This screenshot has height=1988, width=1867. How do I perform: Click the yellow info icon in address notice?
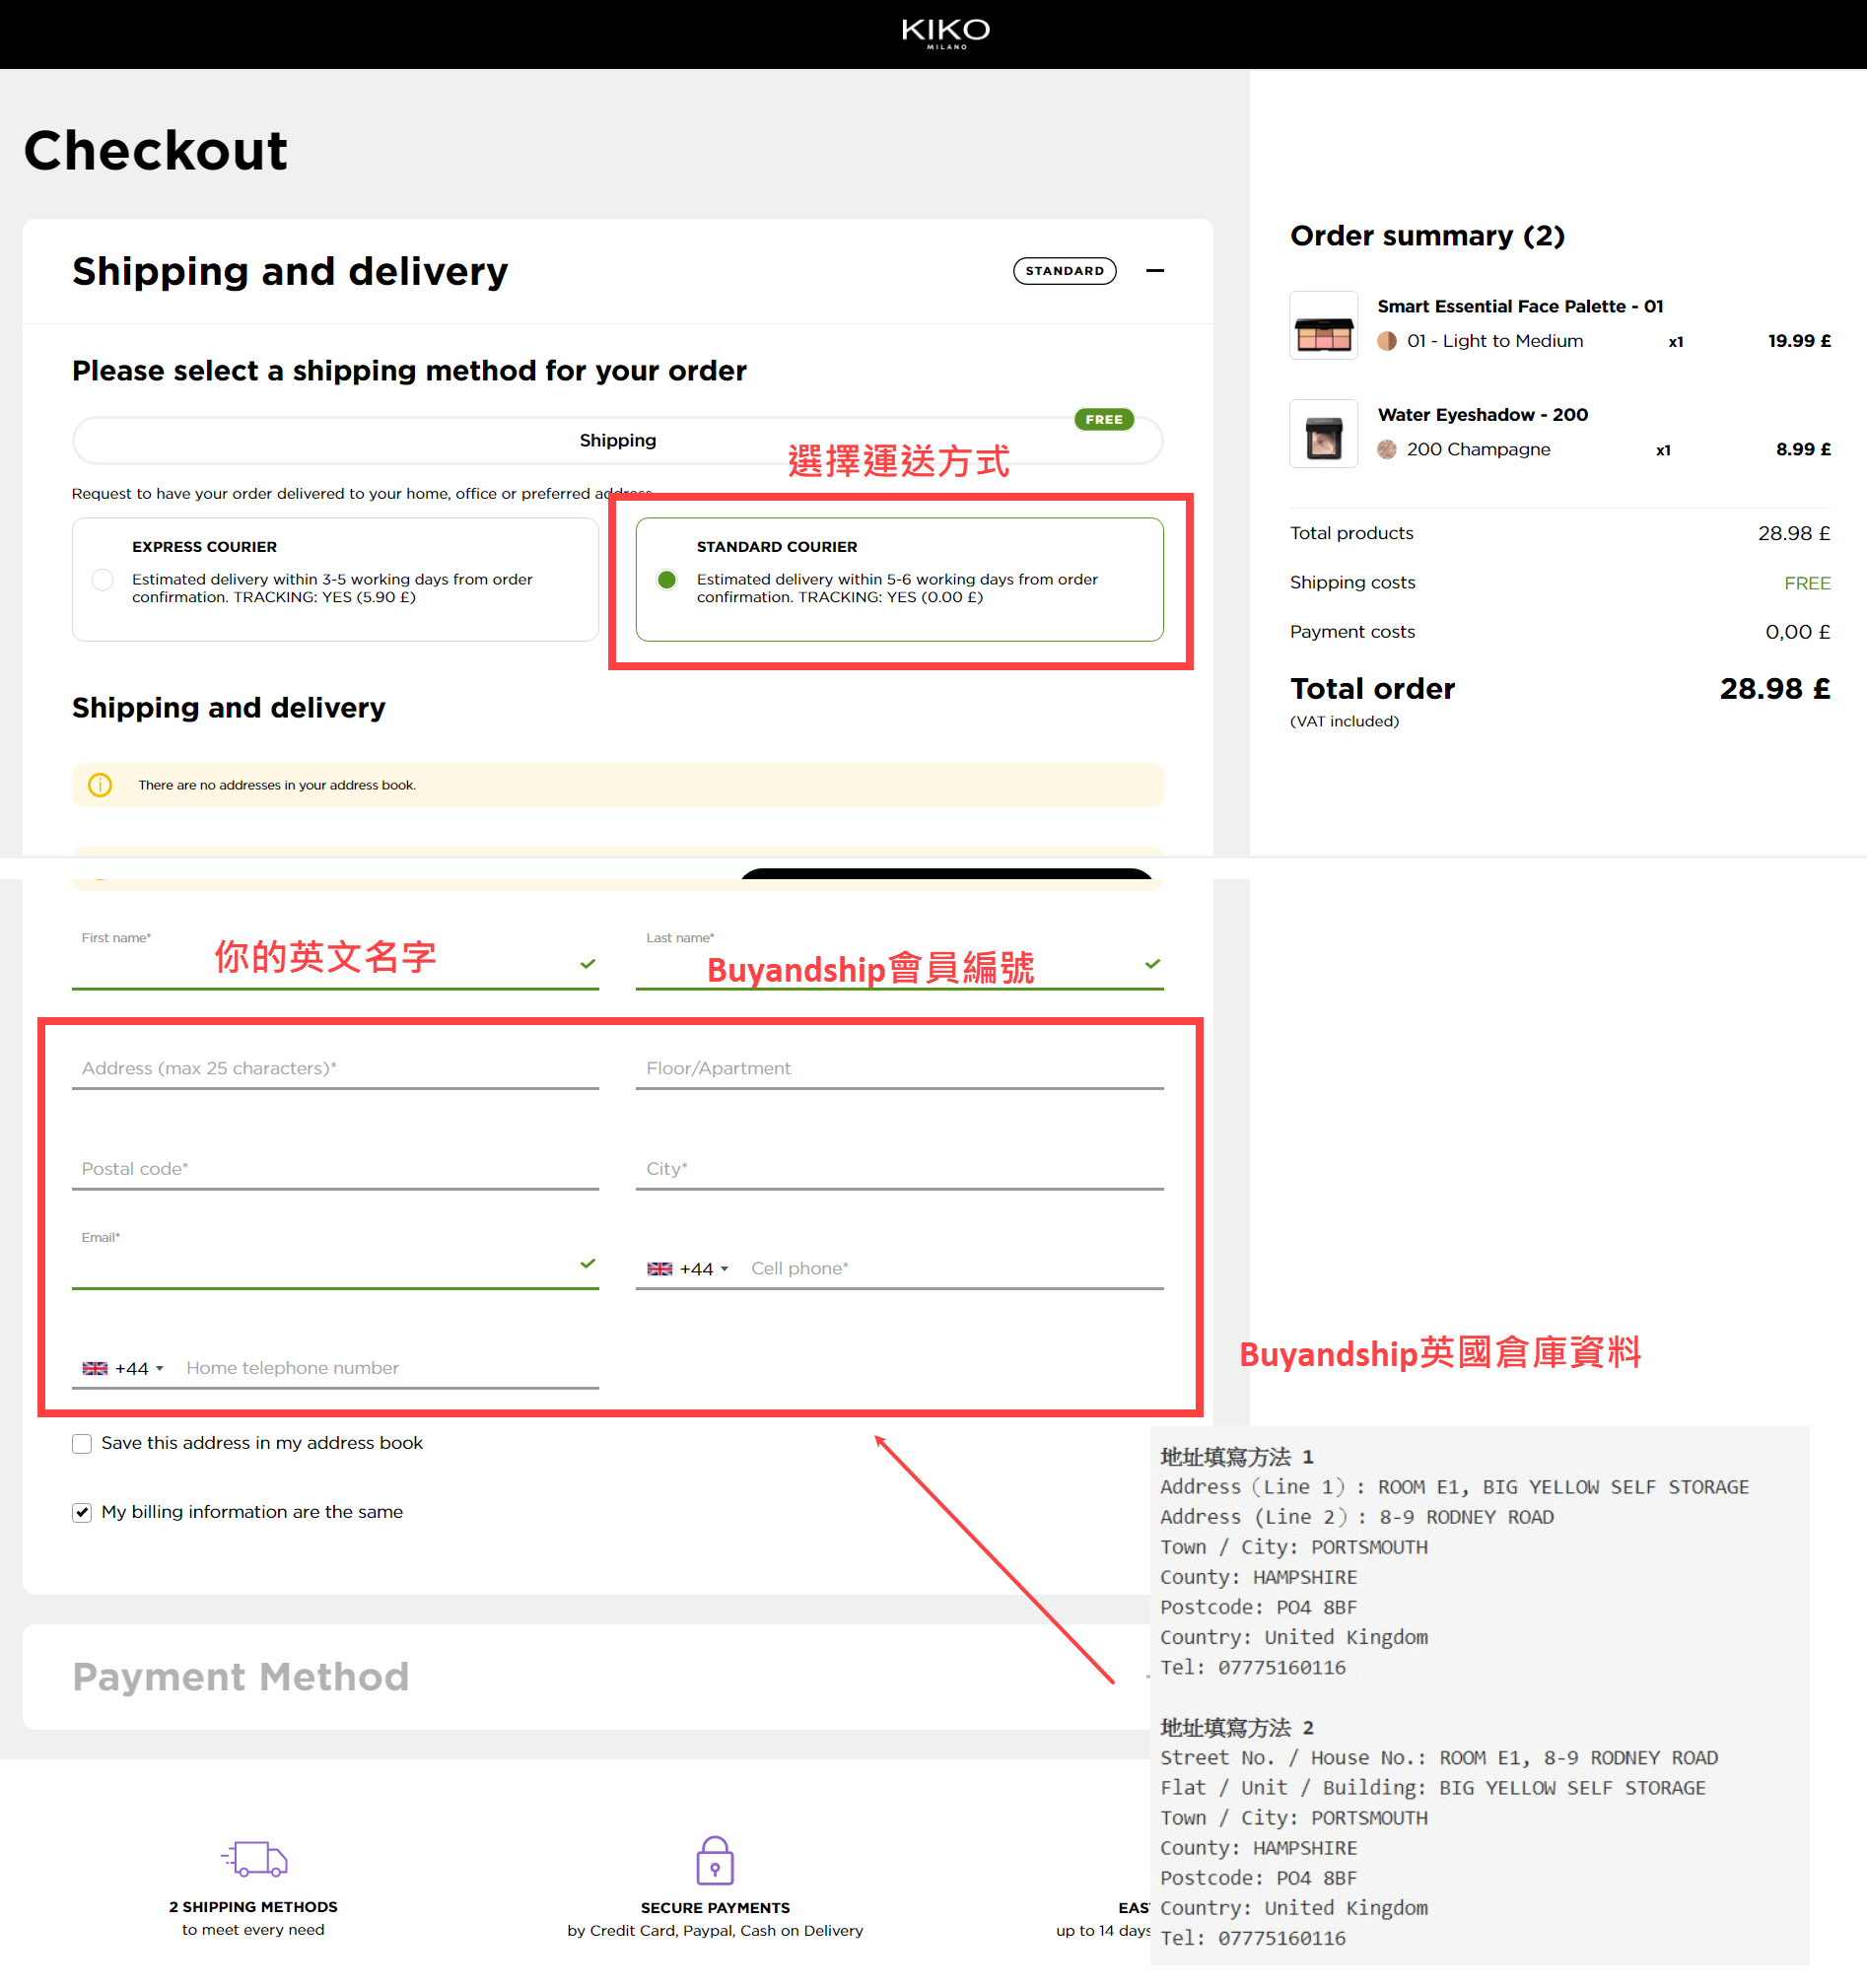pos(100,785)
